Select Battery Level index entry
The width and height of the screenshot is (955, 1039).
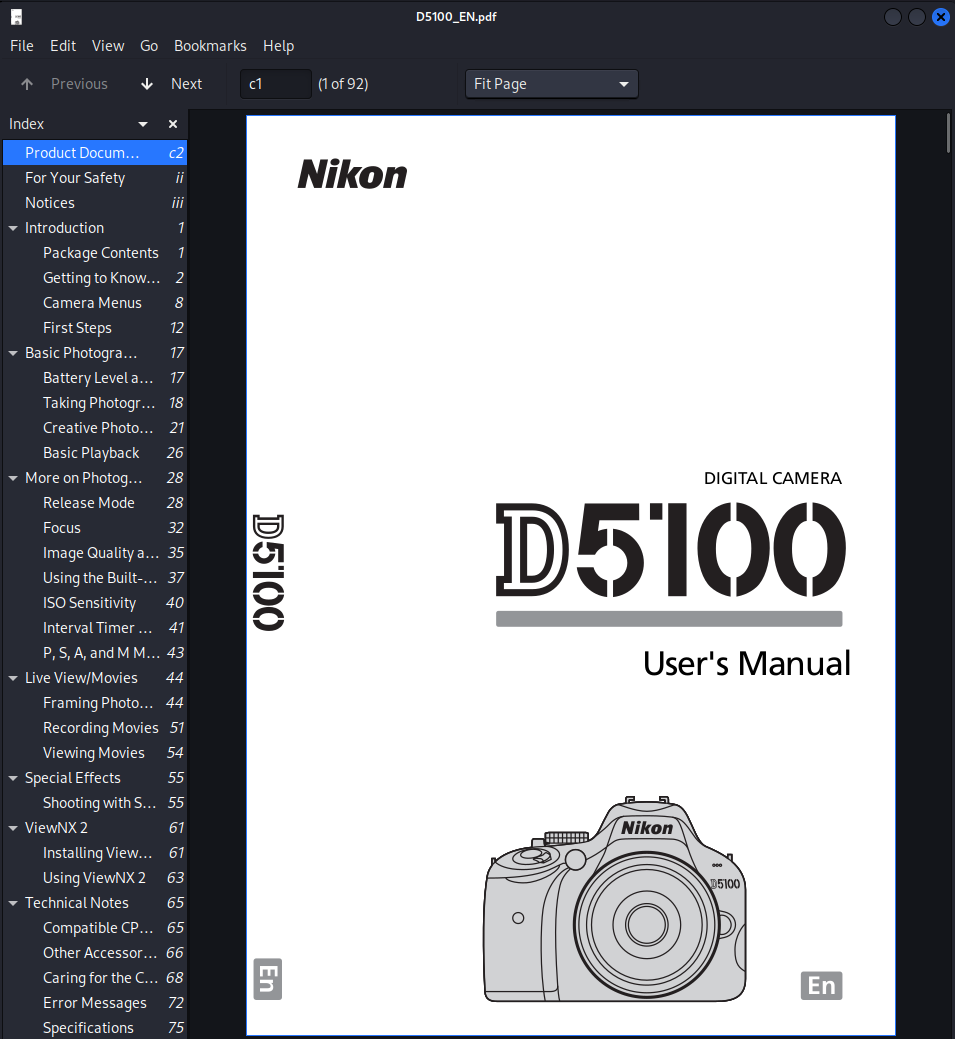point(95,378)
